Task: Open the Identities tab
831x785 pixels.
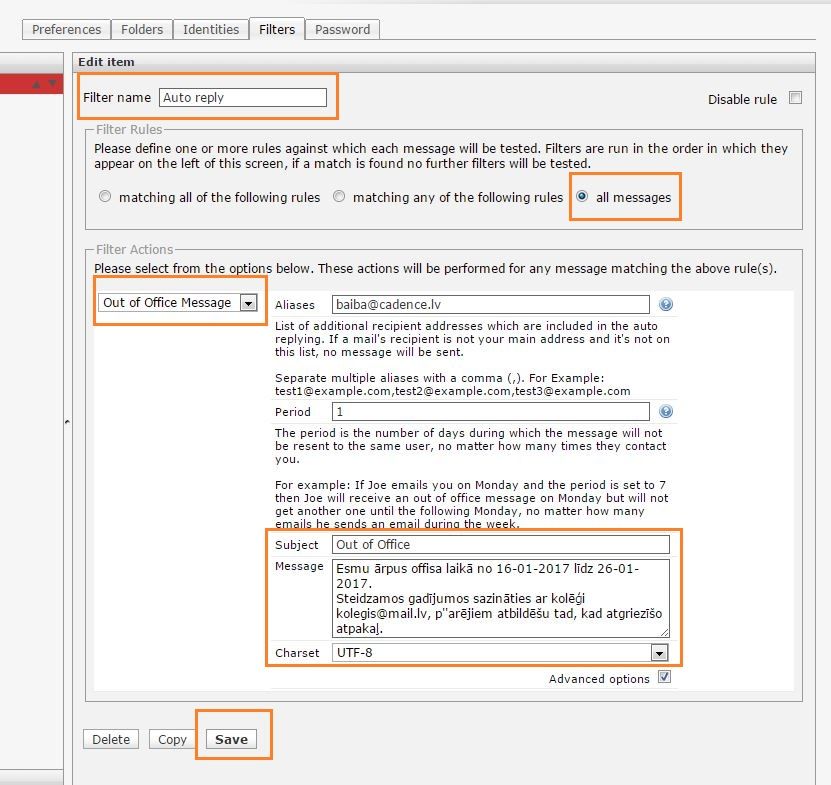Action: point(211,29)
